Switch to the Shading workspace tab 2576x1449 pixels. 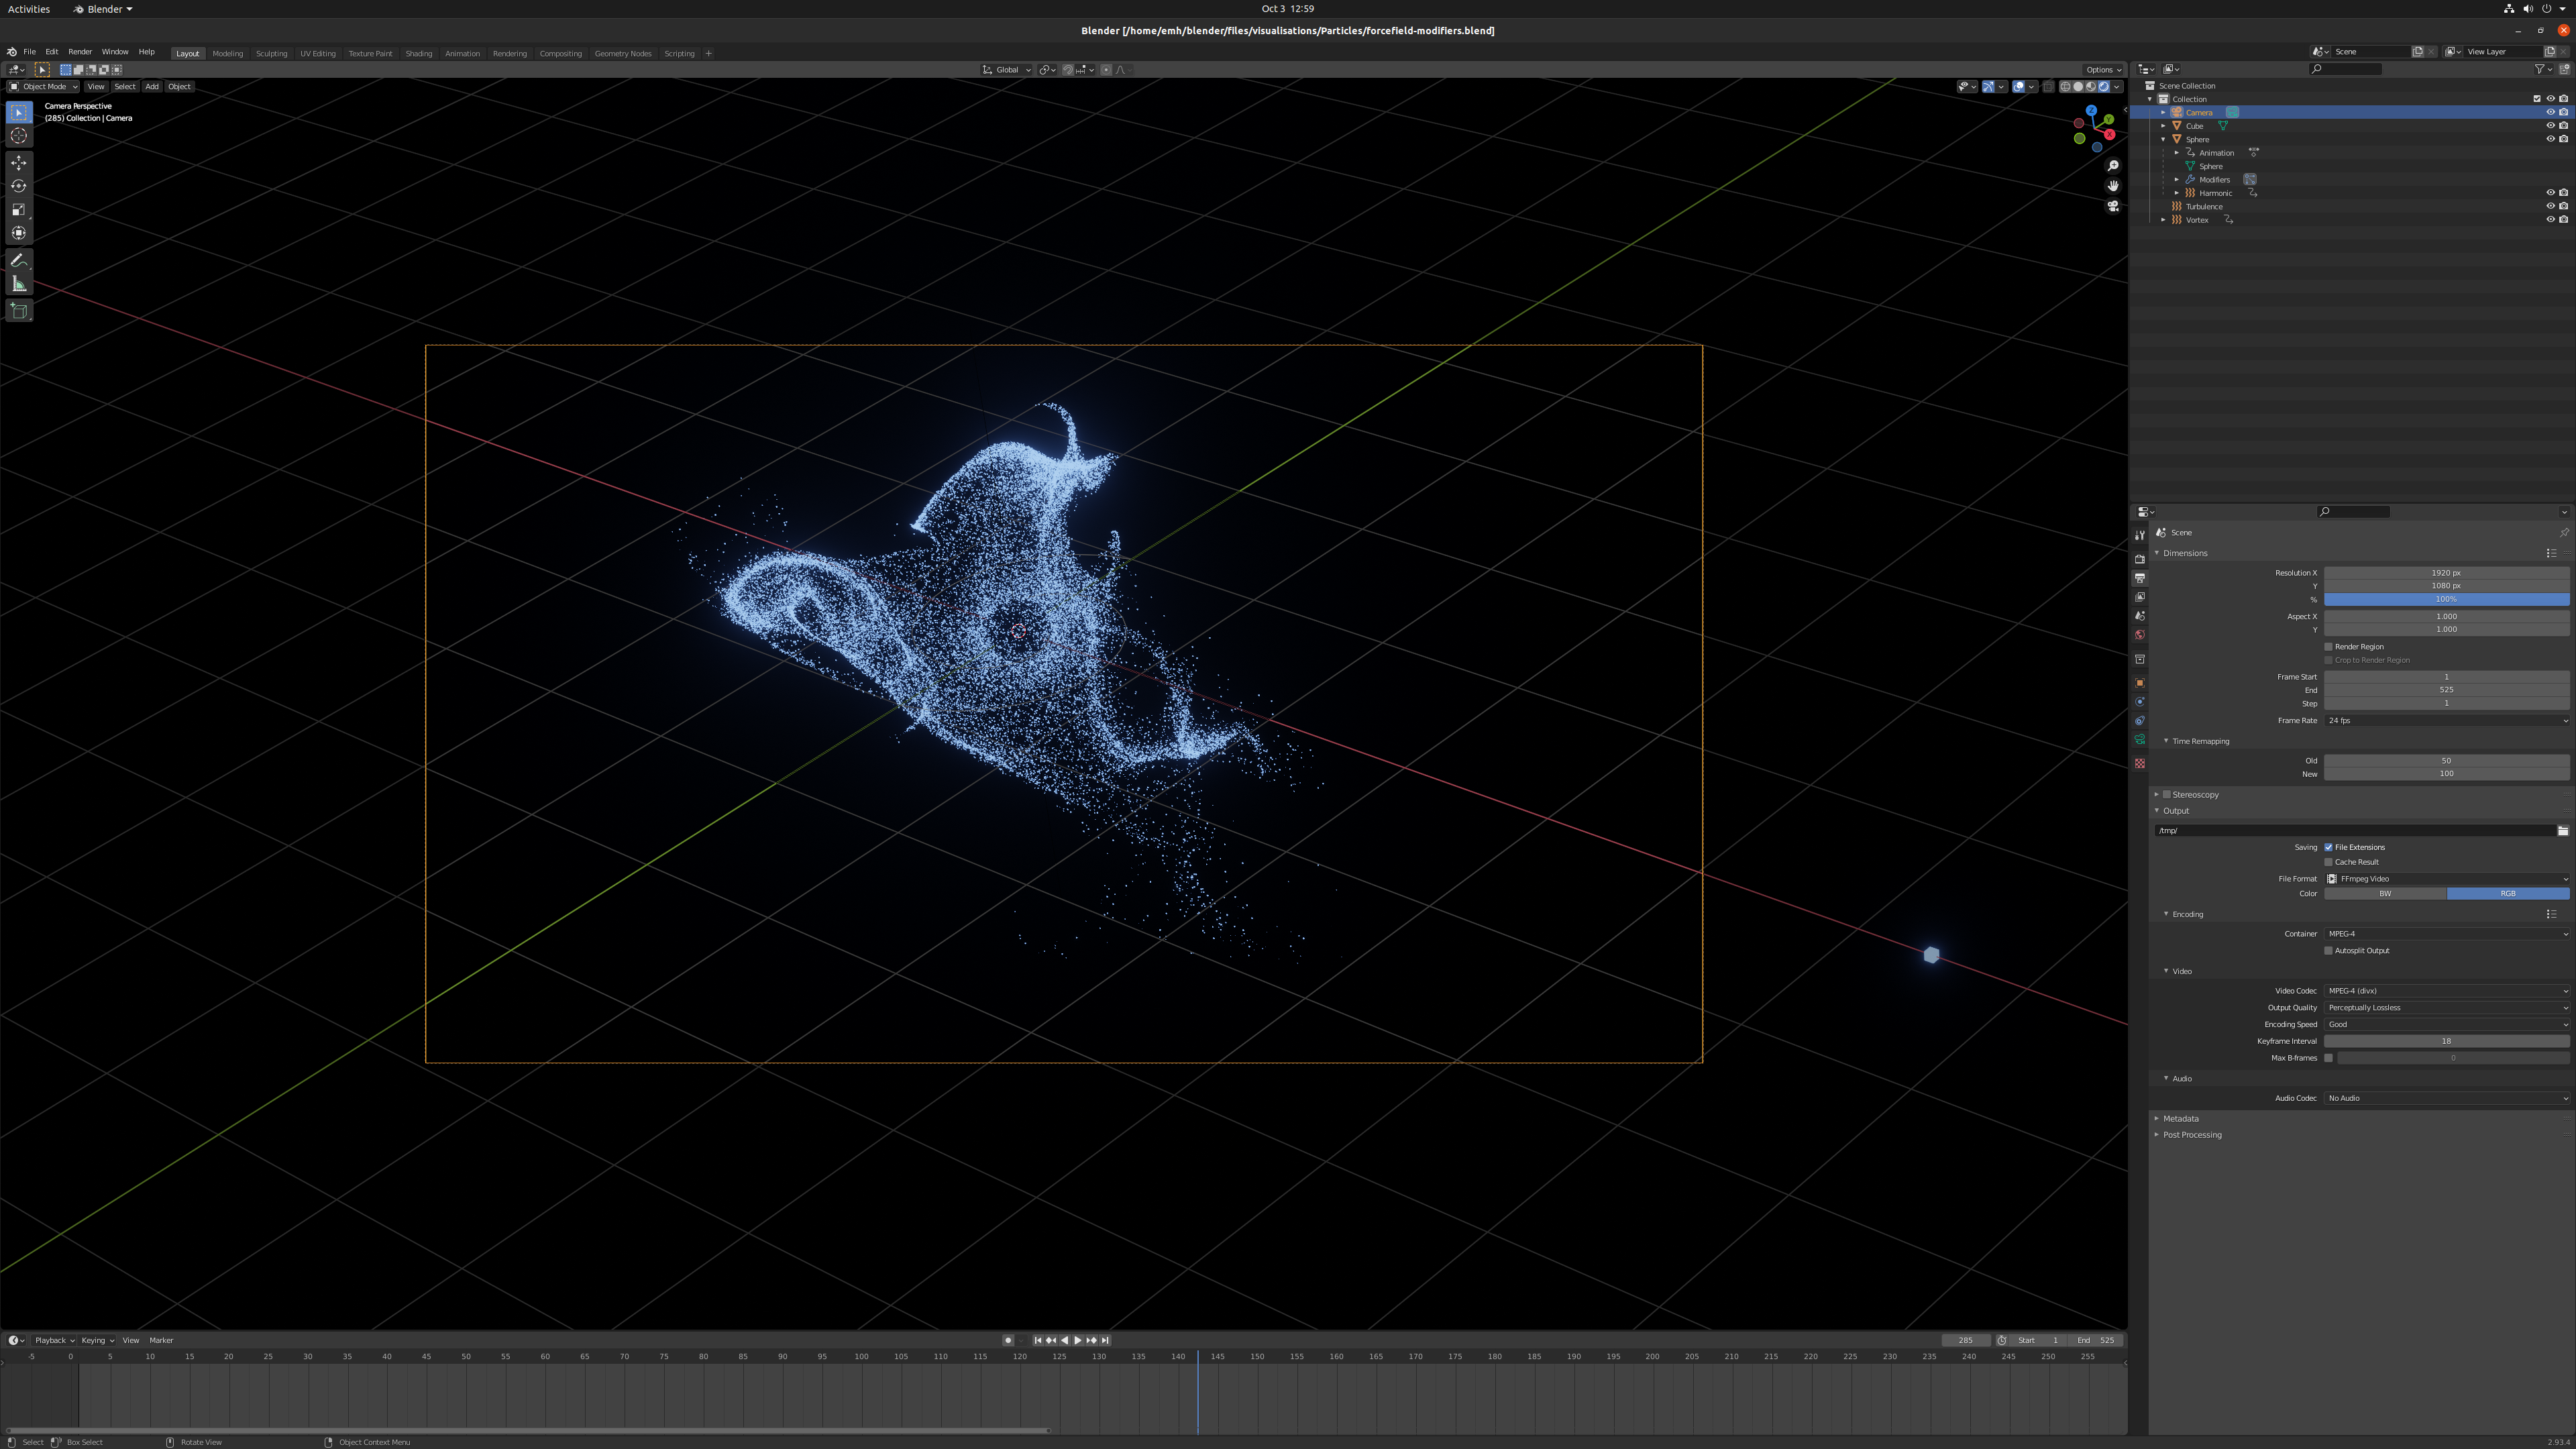(x=419, y=53)
